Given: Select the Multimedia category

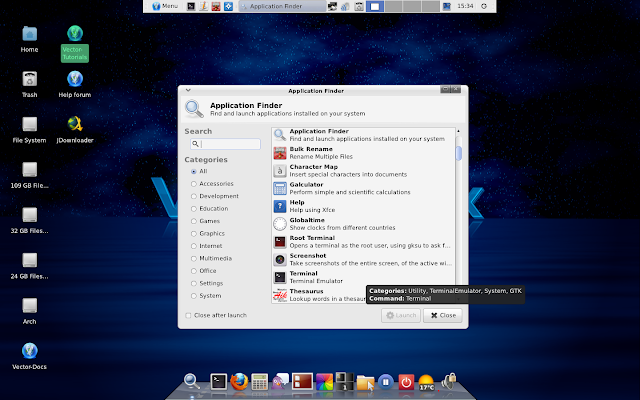Looking at the screenshot, I should tap(211, 258).
